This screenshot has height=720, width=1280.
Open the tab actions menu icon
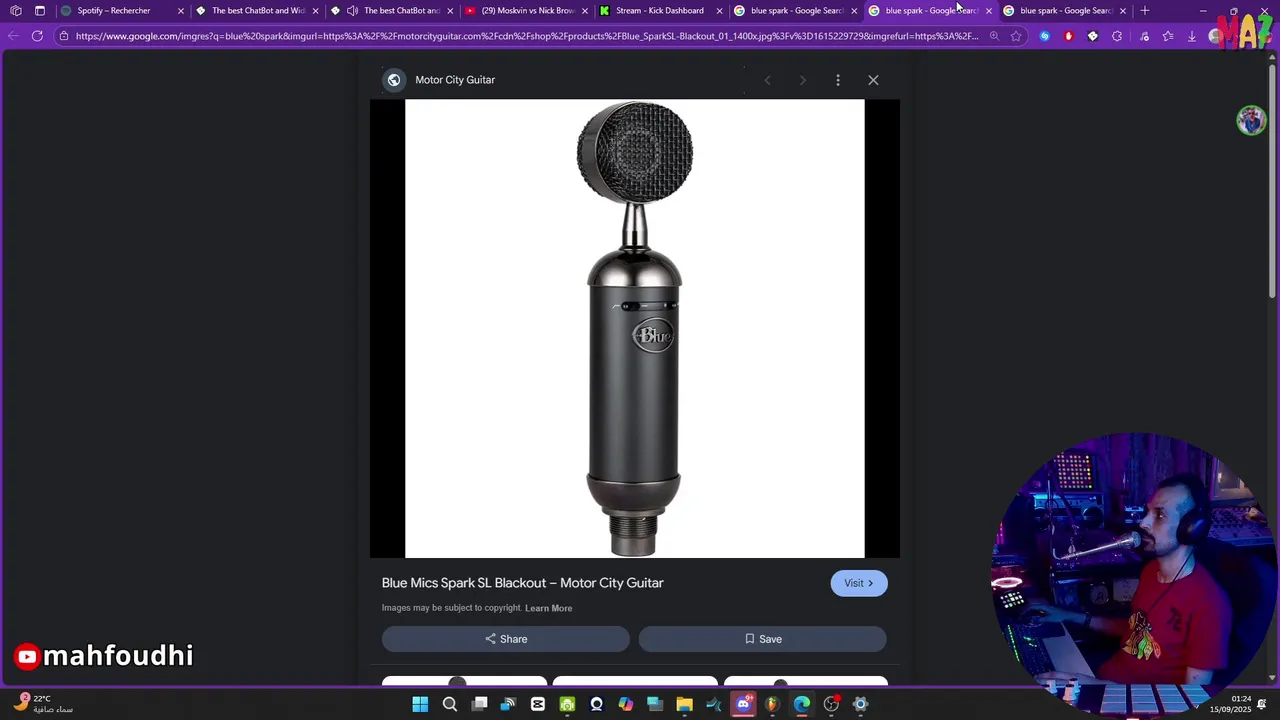point(40,11)
